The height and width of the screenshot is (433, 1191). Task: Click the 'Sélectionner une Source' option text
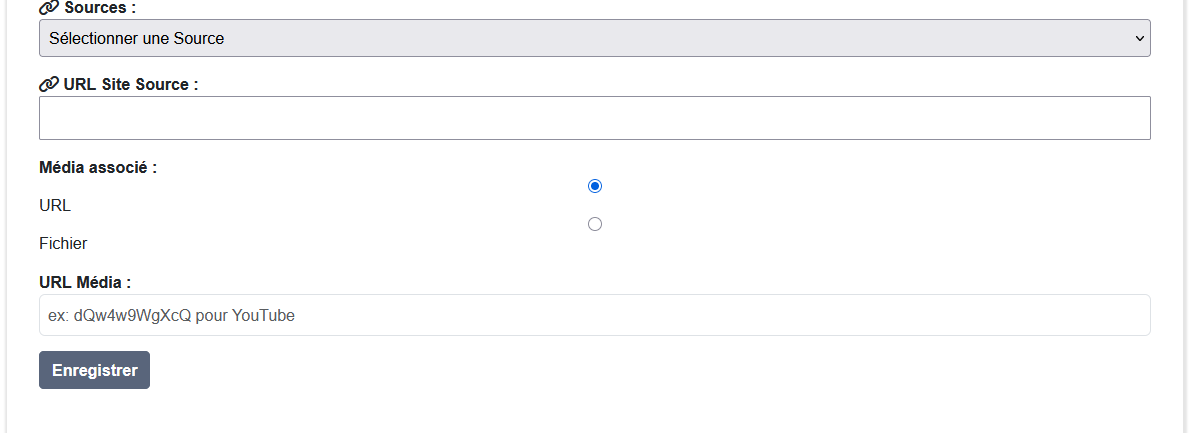pyautogui.click(x=136, y=38)
